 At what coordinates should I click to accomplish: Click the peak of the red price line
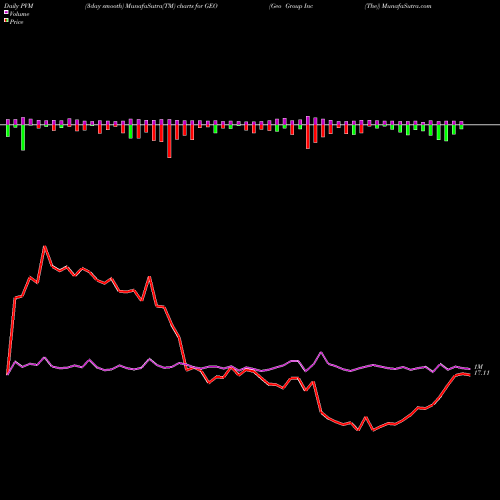coord(45,247)
